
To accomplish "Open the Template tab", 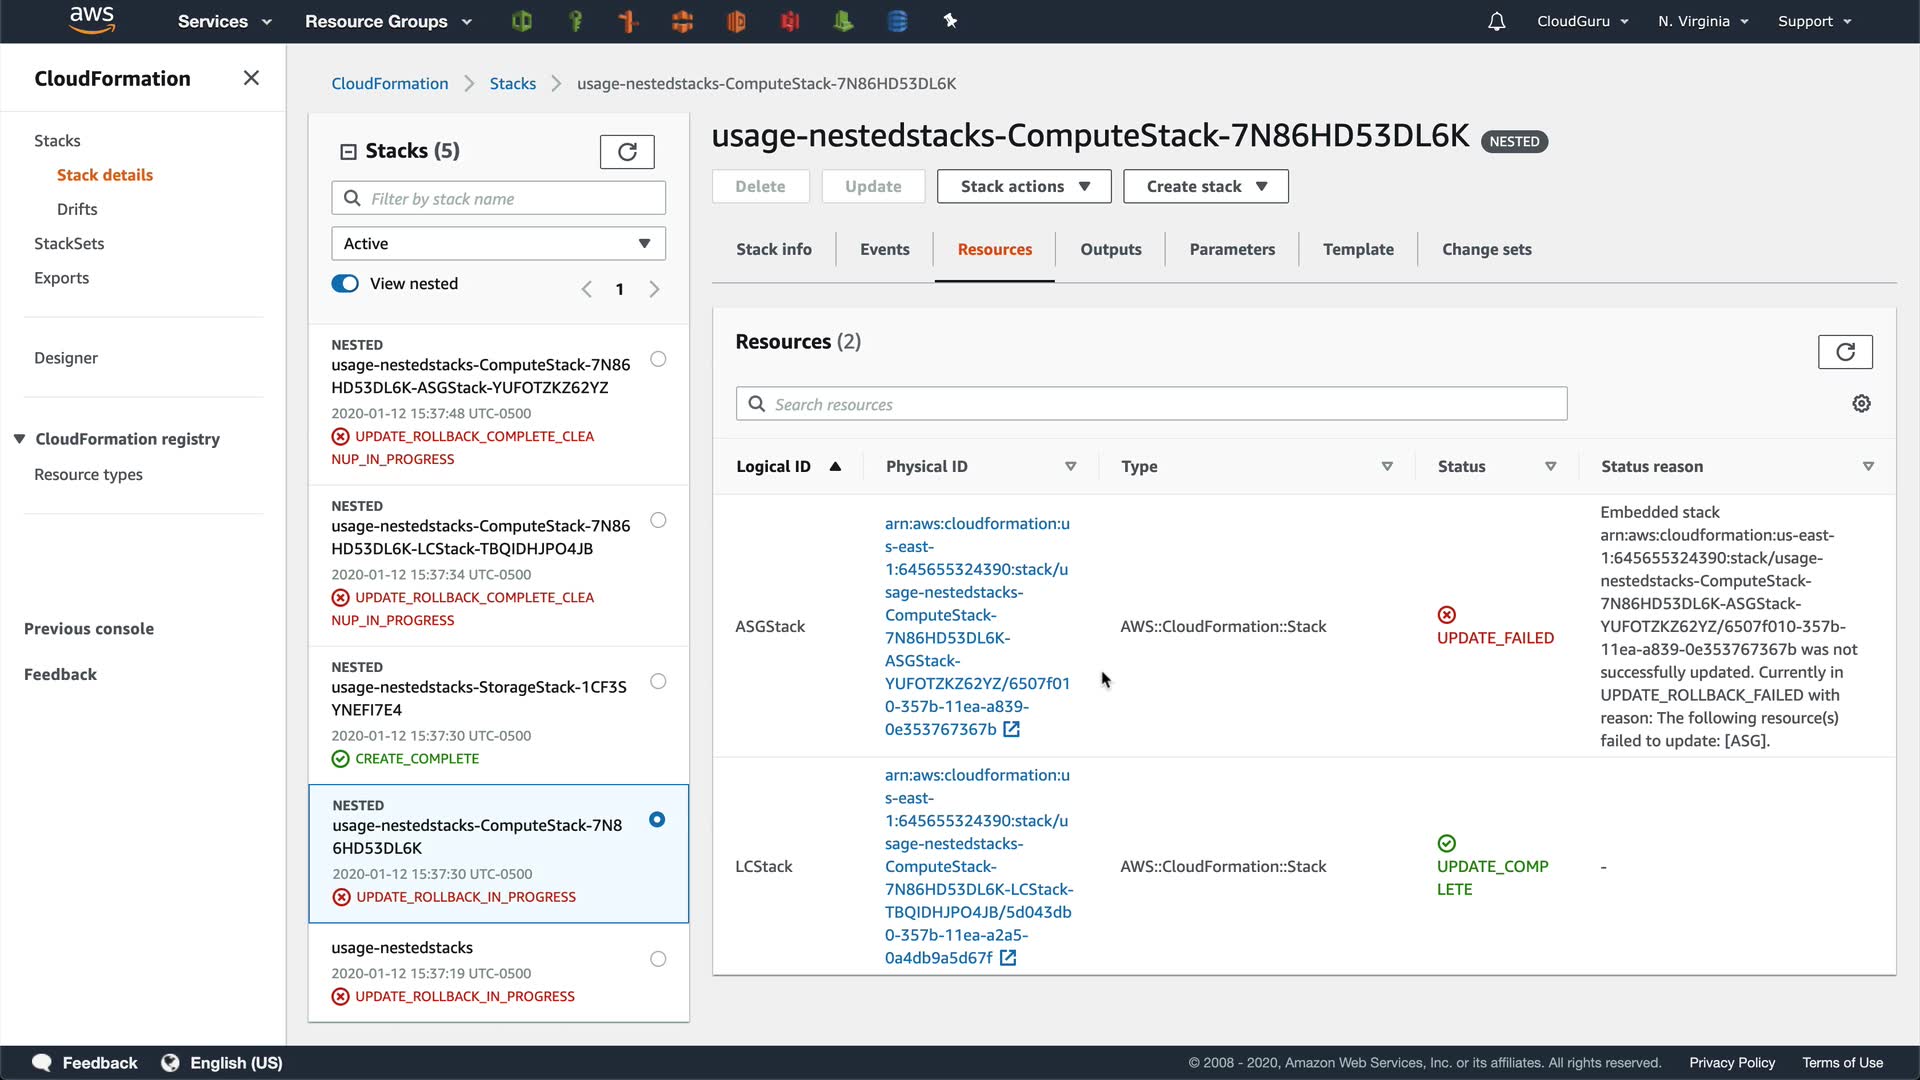I will click(x=1357, y=250).
